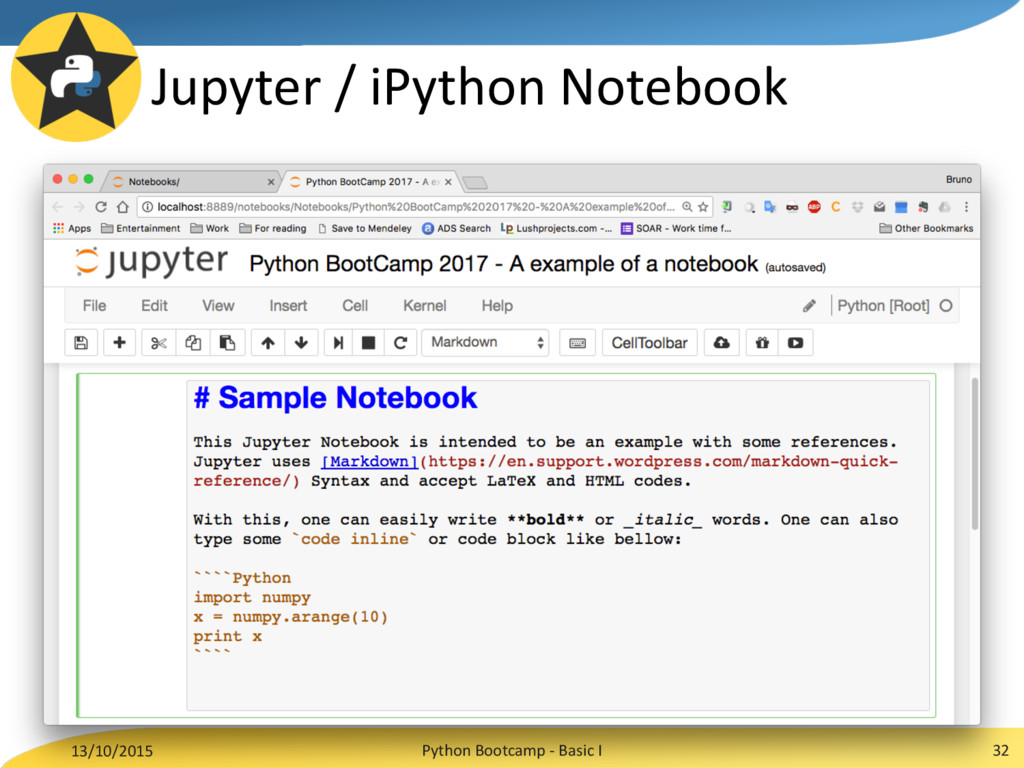
Task: Move selected cell up with arrow
Action: tap(268, 343)
